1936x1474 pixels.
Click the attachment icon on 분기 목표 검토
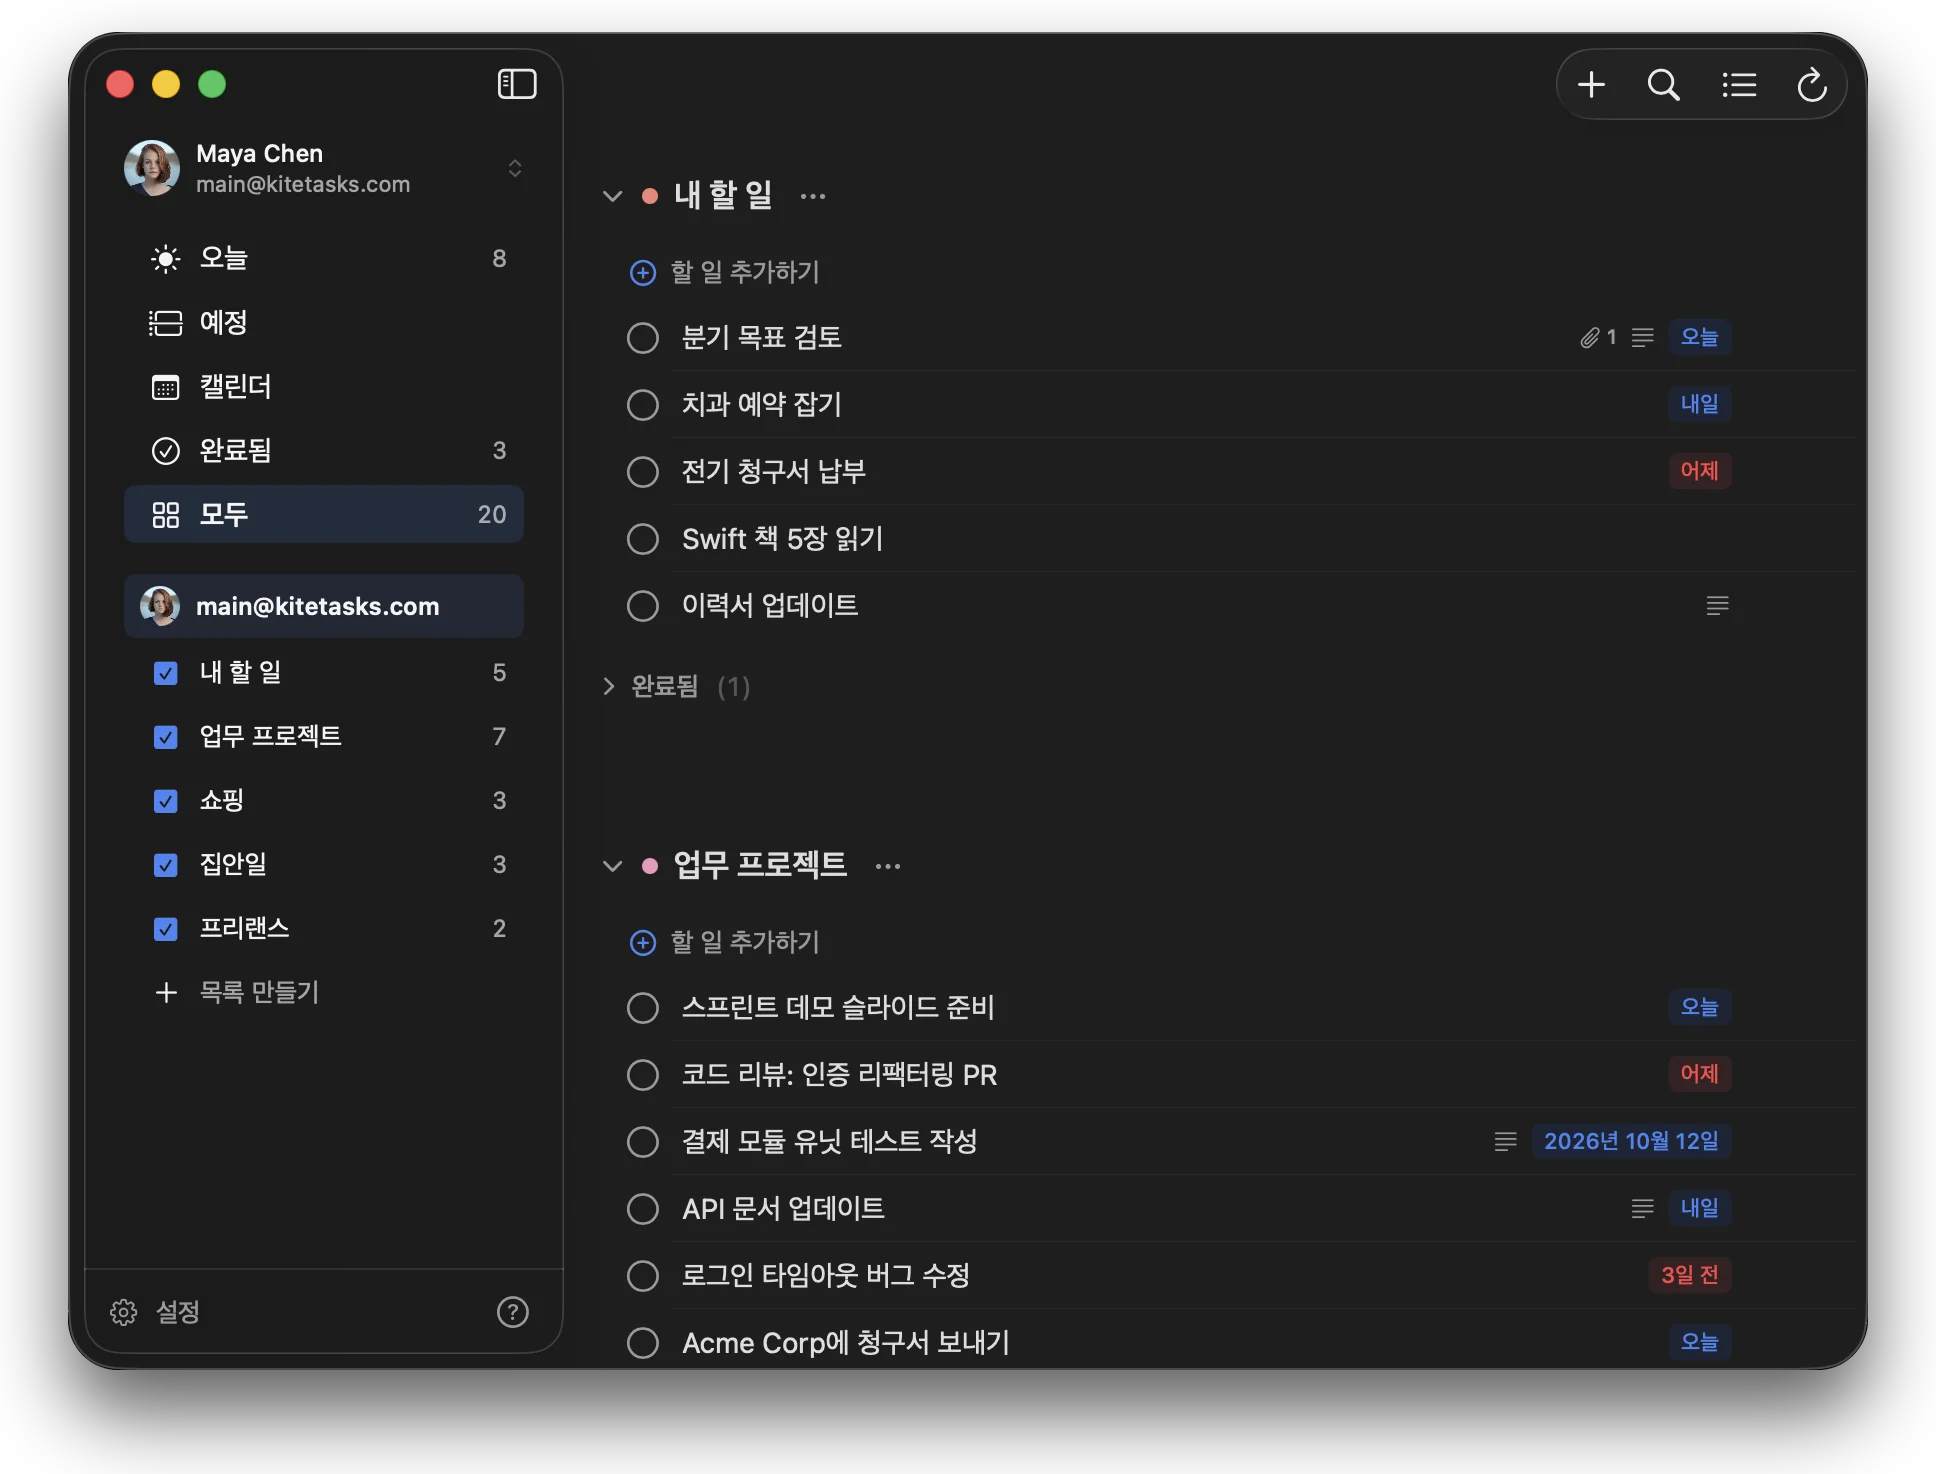coord(1589,338)
